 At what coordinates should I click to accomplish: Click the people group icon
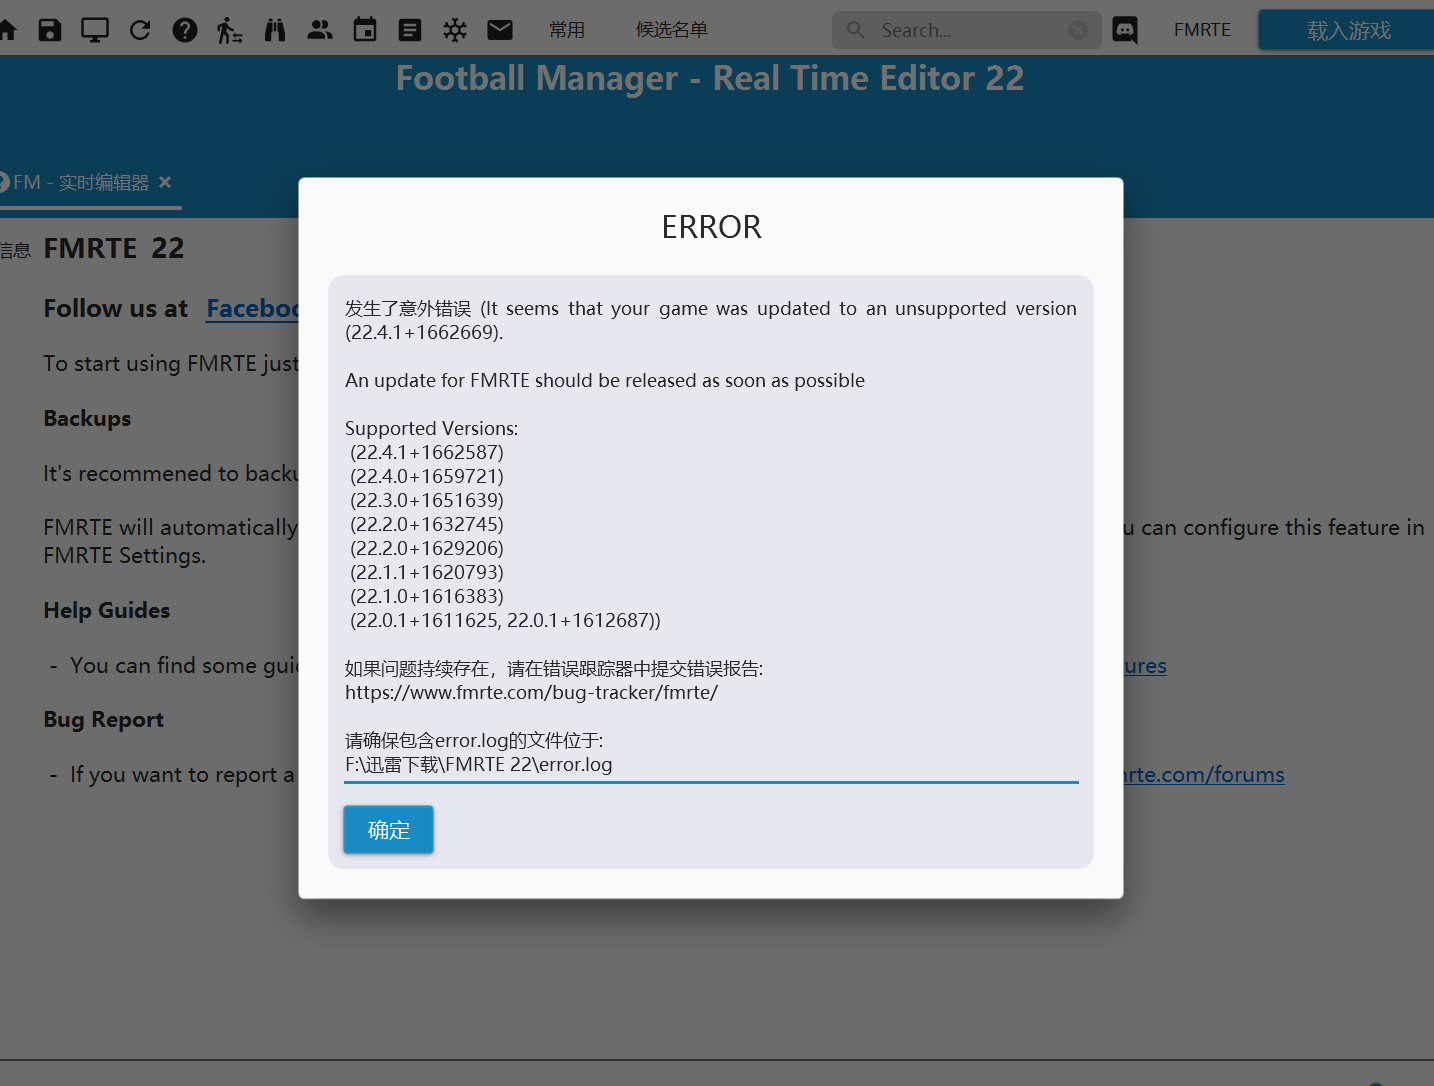(320, 30)
